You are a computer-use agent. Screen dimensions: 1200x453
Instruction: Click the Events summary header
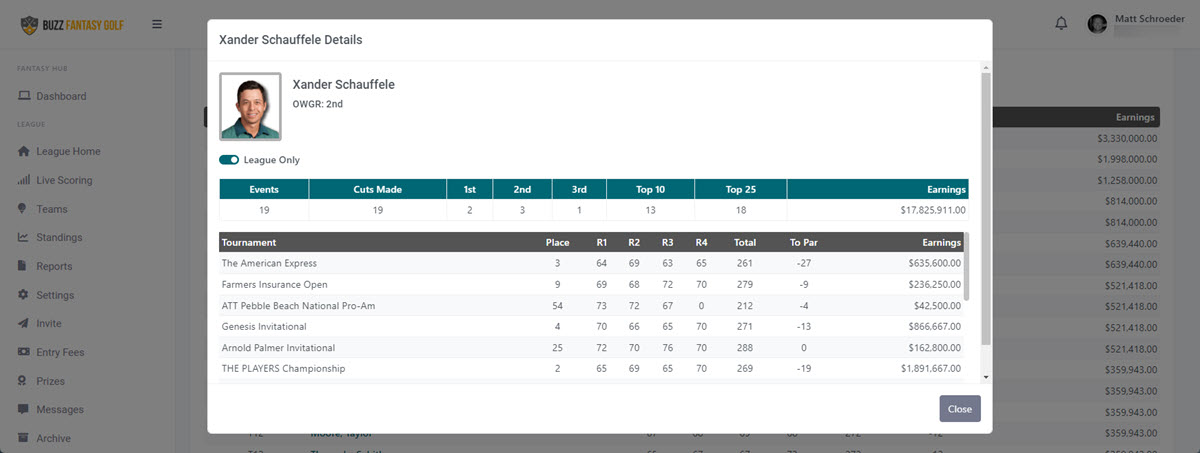pyautogui.click(x=264, y=189)
